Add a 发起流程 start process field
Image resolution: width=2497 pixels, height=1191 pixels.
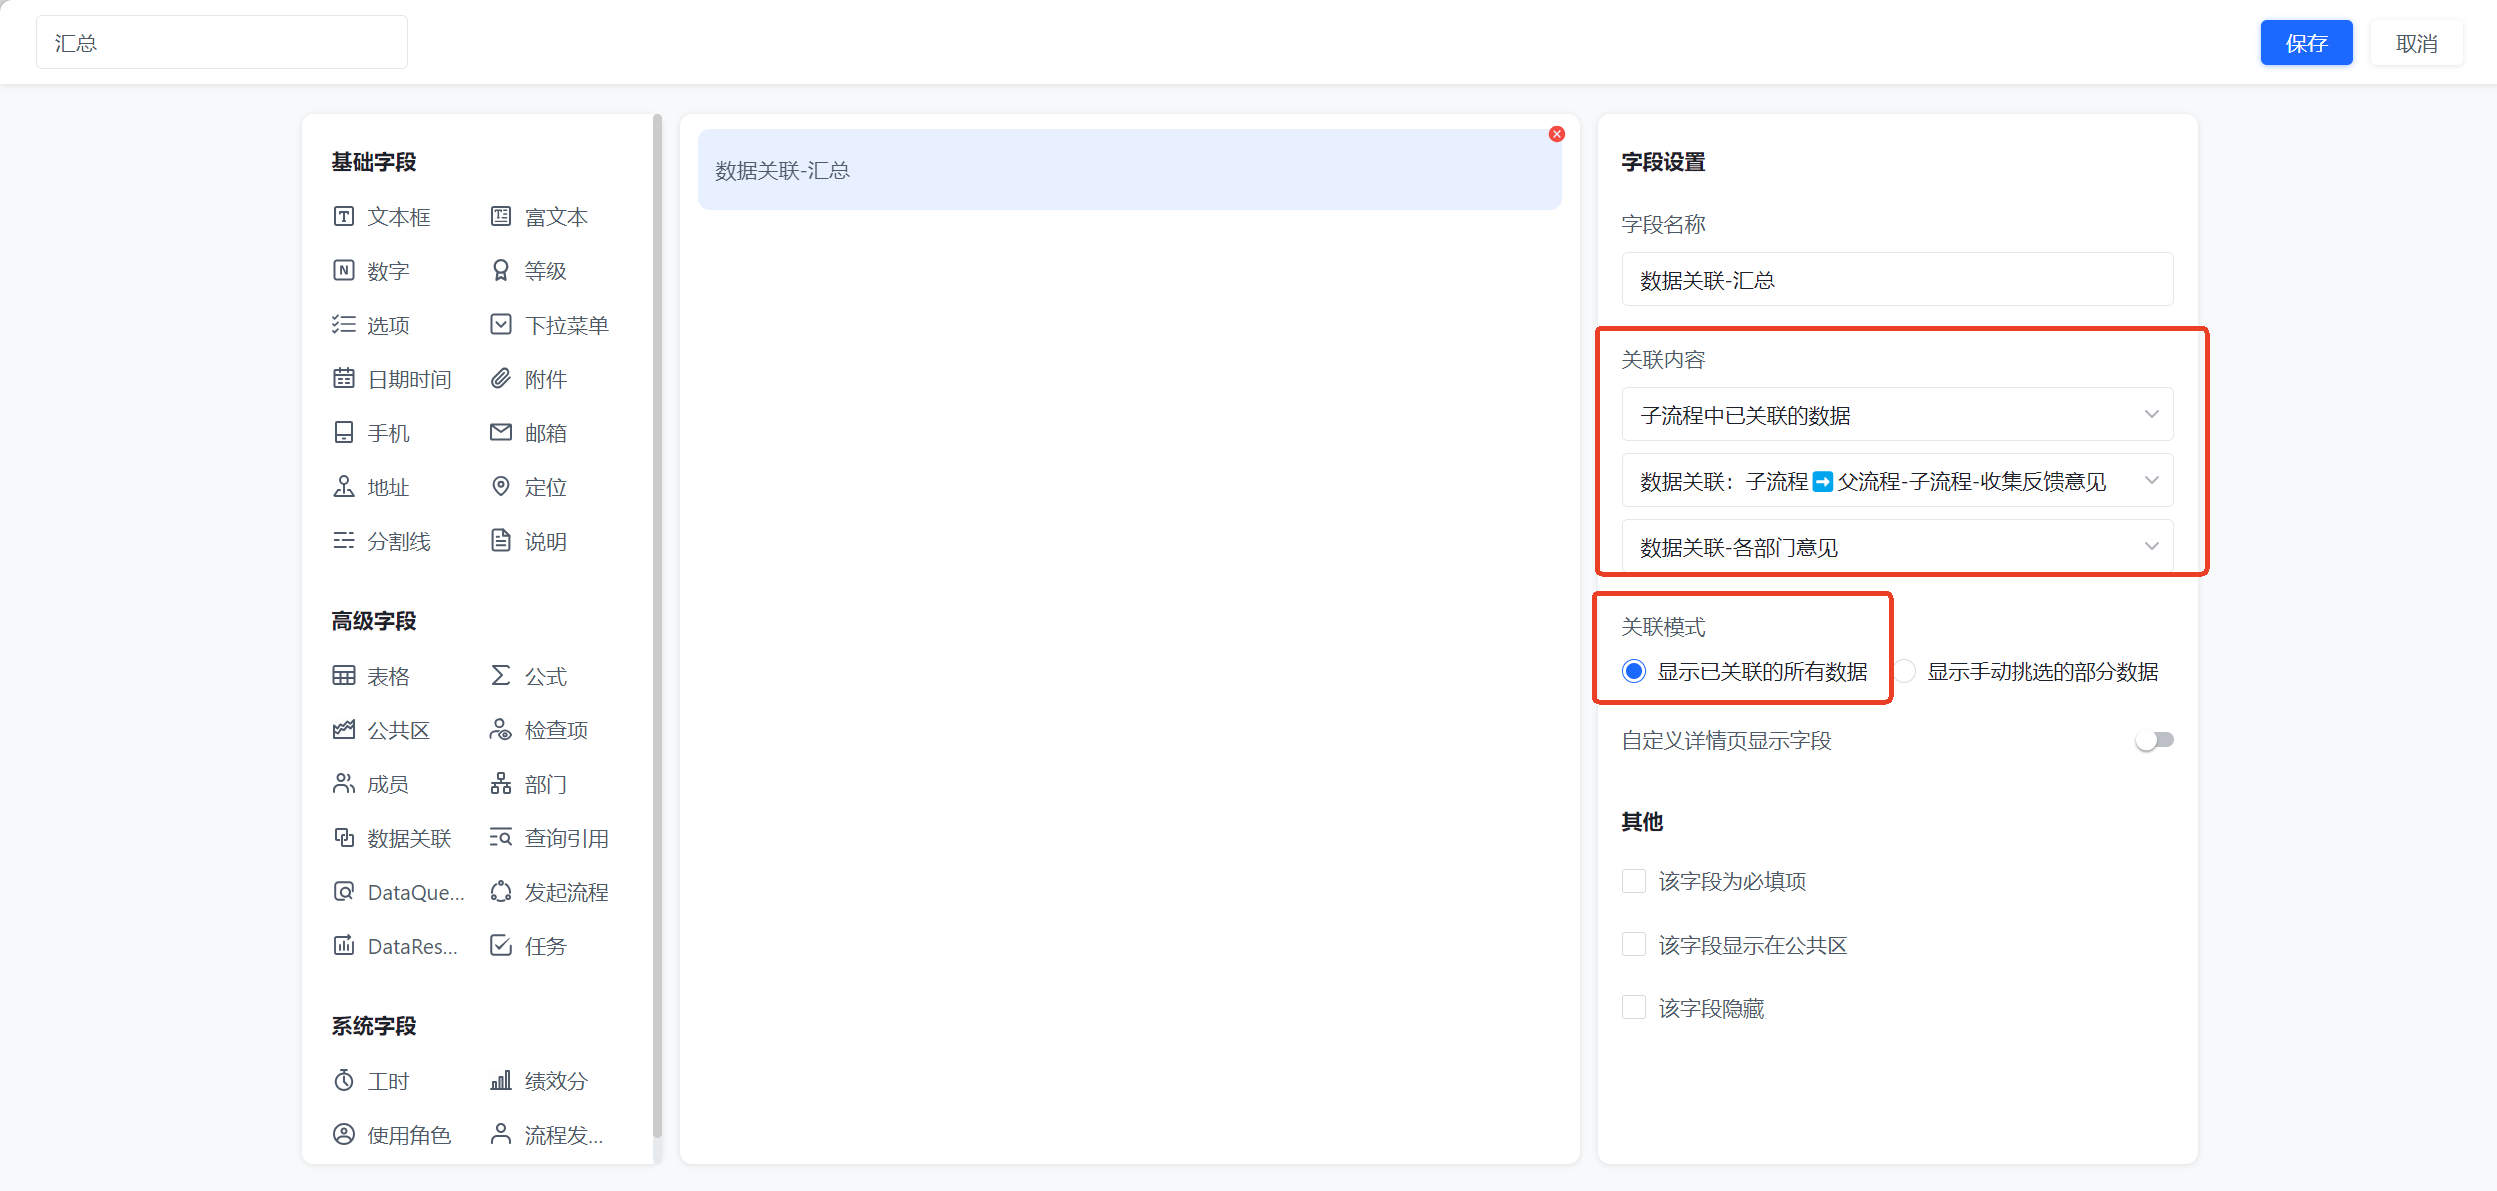[x=550, y=892]
